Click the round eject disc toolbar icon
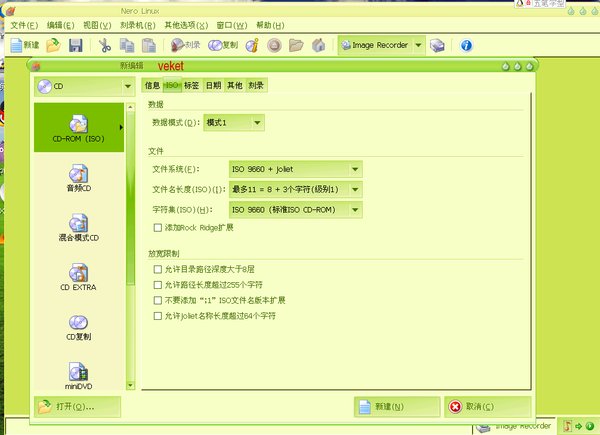This screenshot has width=600, height=435. click(274, 45)
